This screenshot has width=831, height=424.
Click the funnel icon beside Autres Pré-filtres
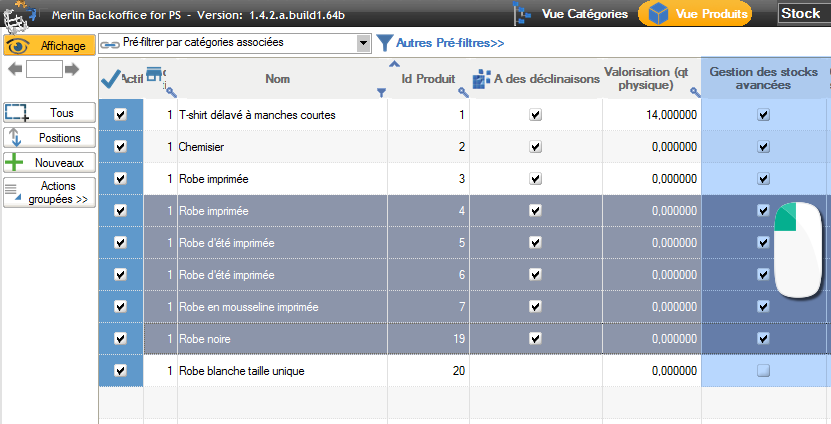384,43
